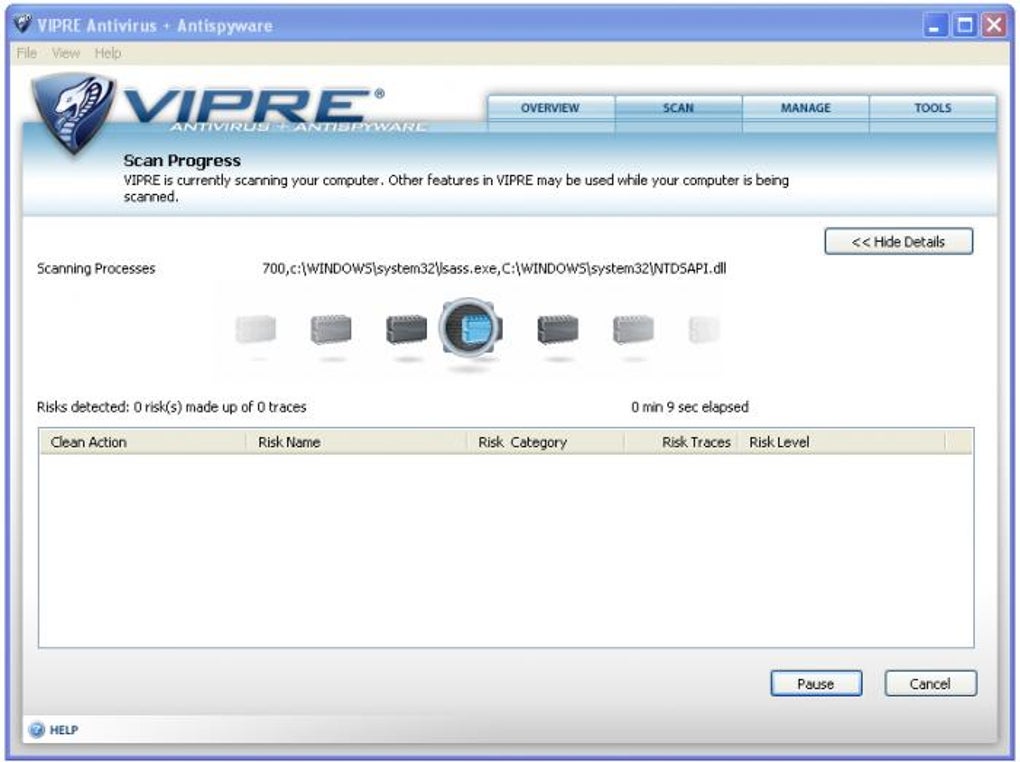Screen dimensions: 1020x762
Task: Click the chip icon right of the spinner
Action: point(556,330)
